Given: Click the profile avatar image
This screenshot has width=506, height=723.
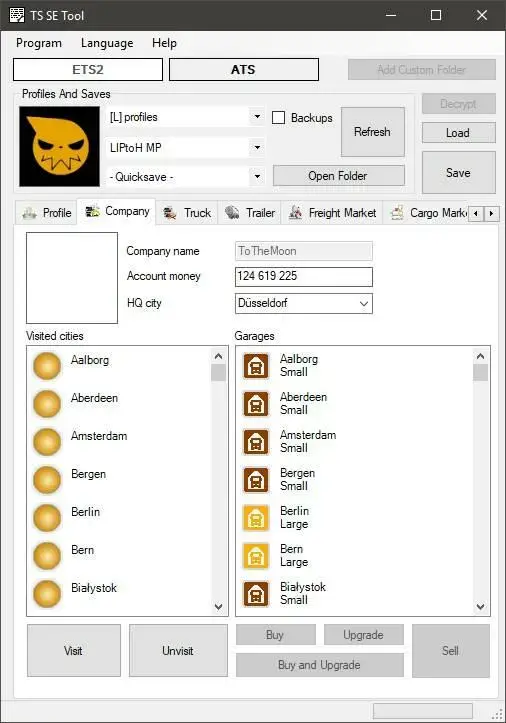Looking at the screenshot, I should click(60, 147).
